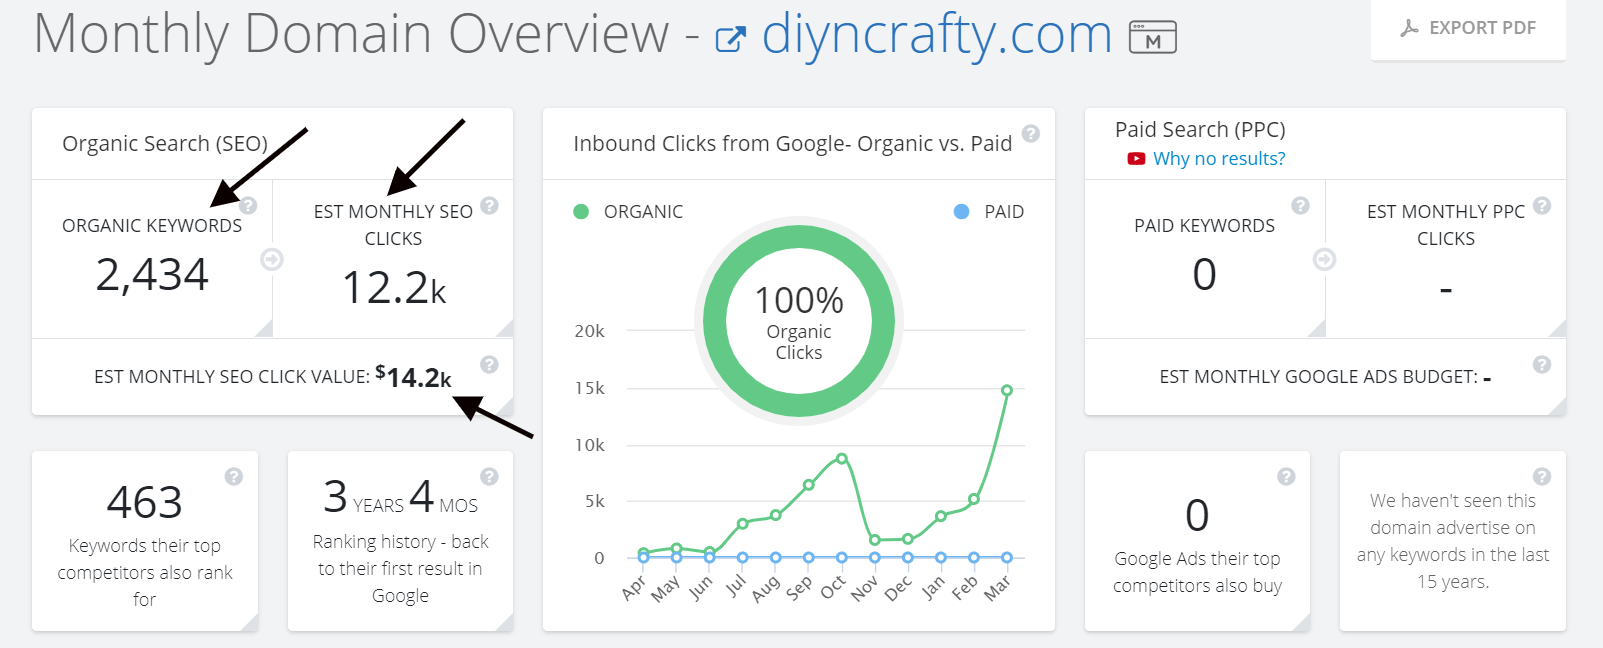
Task: Expand the Ranking history card corner
Action: (505, 623)
